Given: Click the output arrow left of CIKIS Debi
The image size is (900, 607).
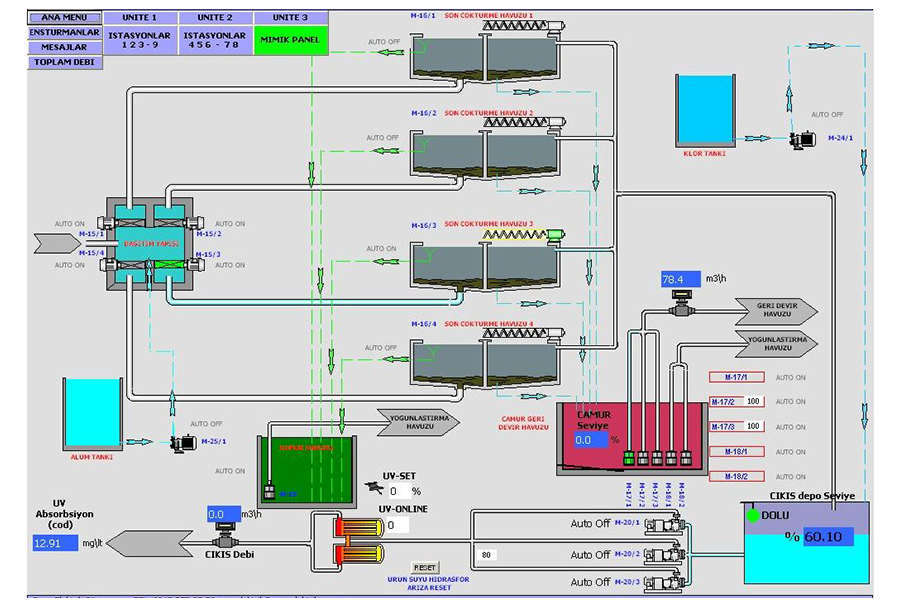Looking at the screenshot, I should tap(150, 543).
